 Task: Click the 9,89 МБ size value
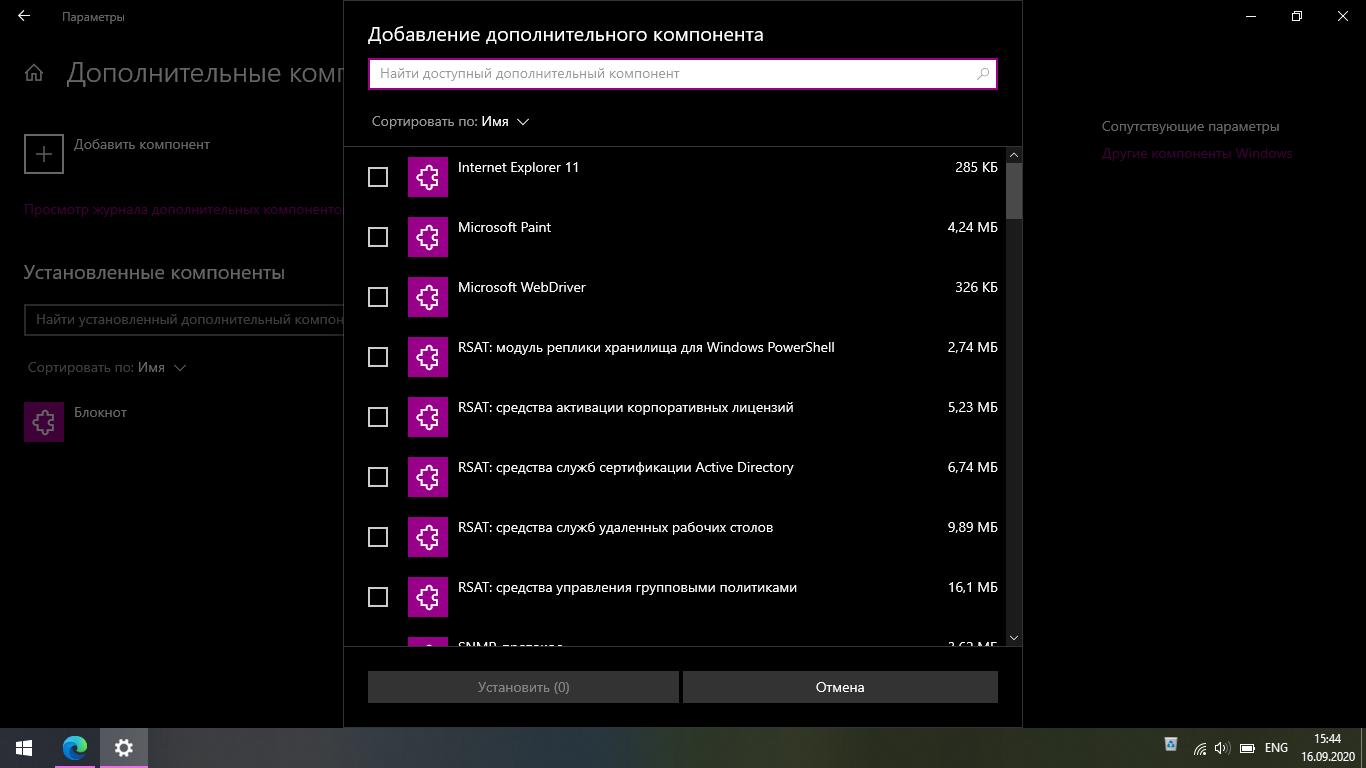(972, 527)
